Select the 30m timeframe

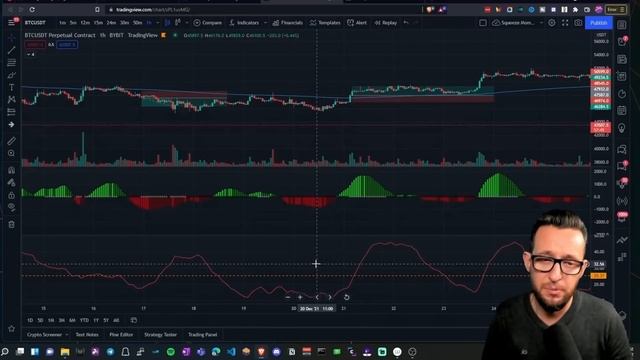pyautogui.click(x=124, y=23)
